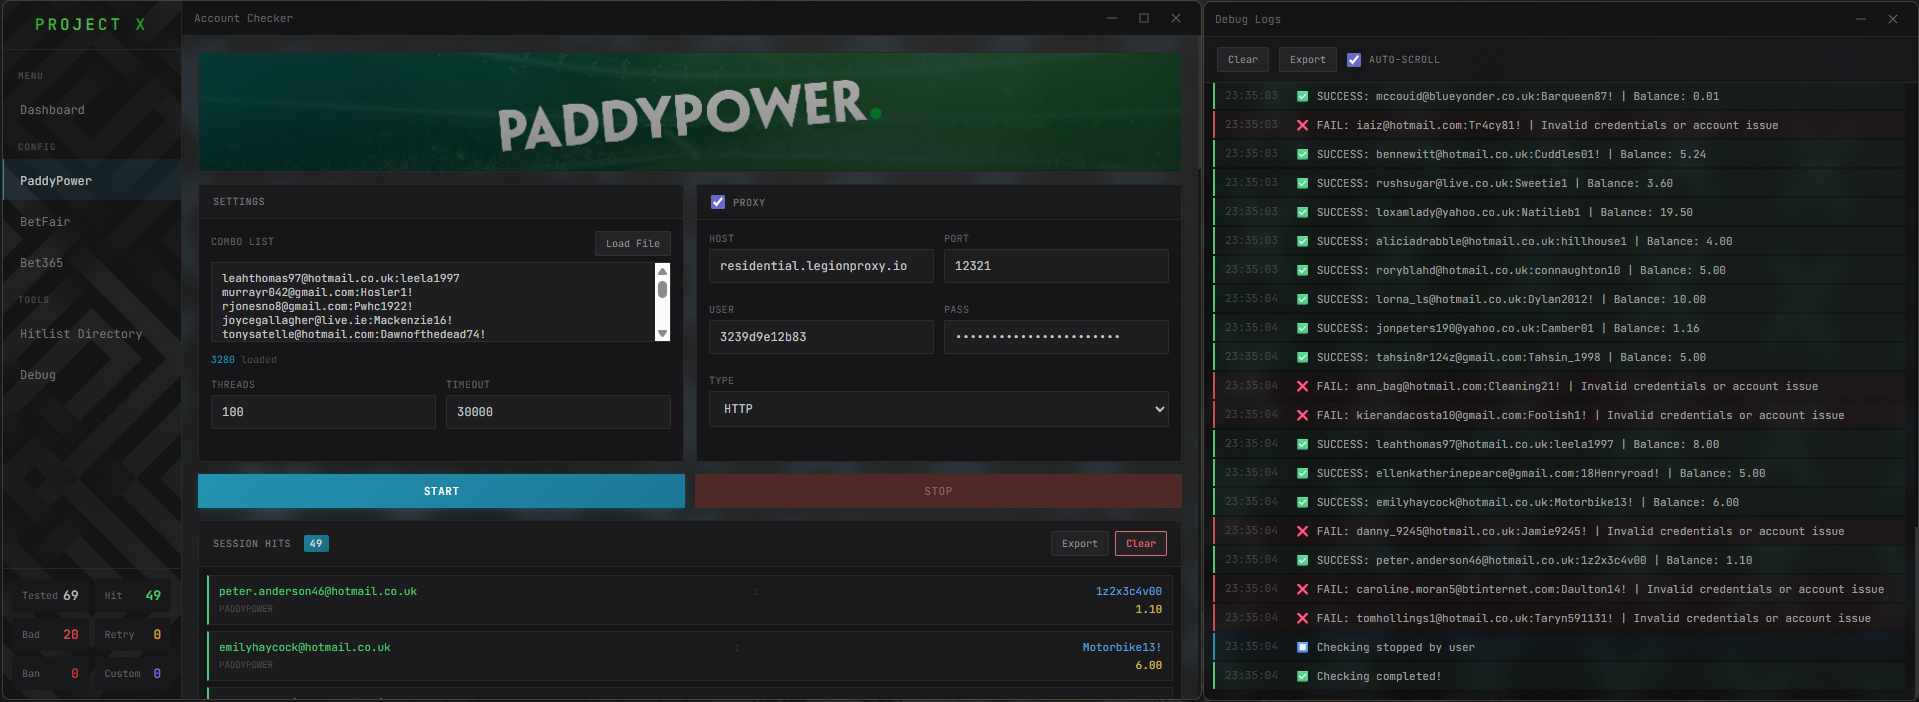Close the Account Checker window
The image size is (1919, 702).
tap(1176, 18)
